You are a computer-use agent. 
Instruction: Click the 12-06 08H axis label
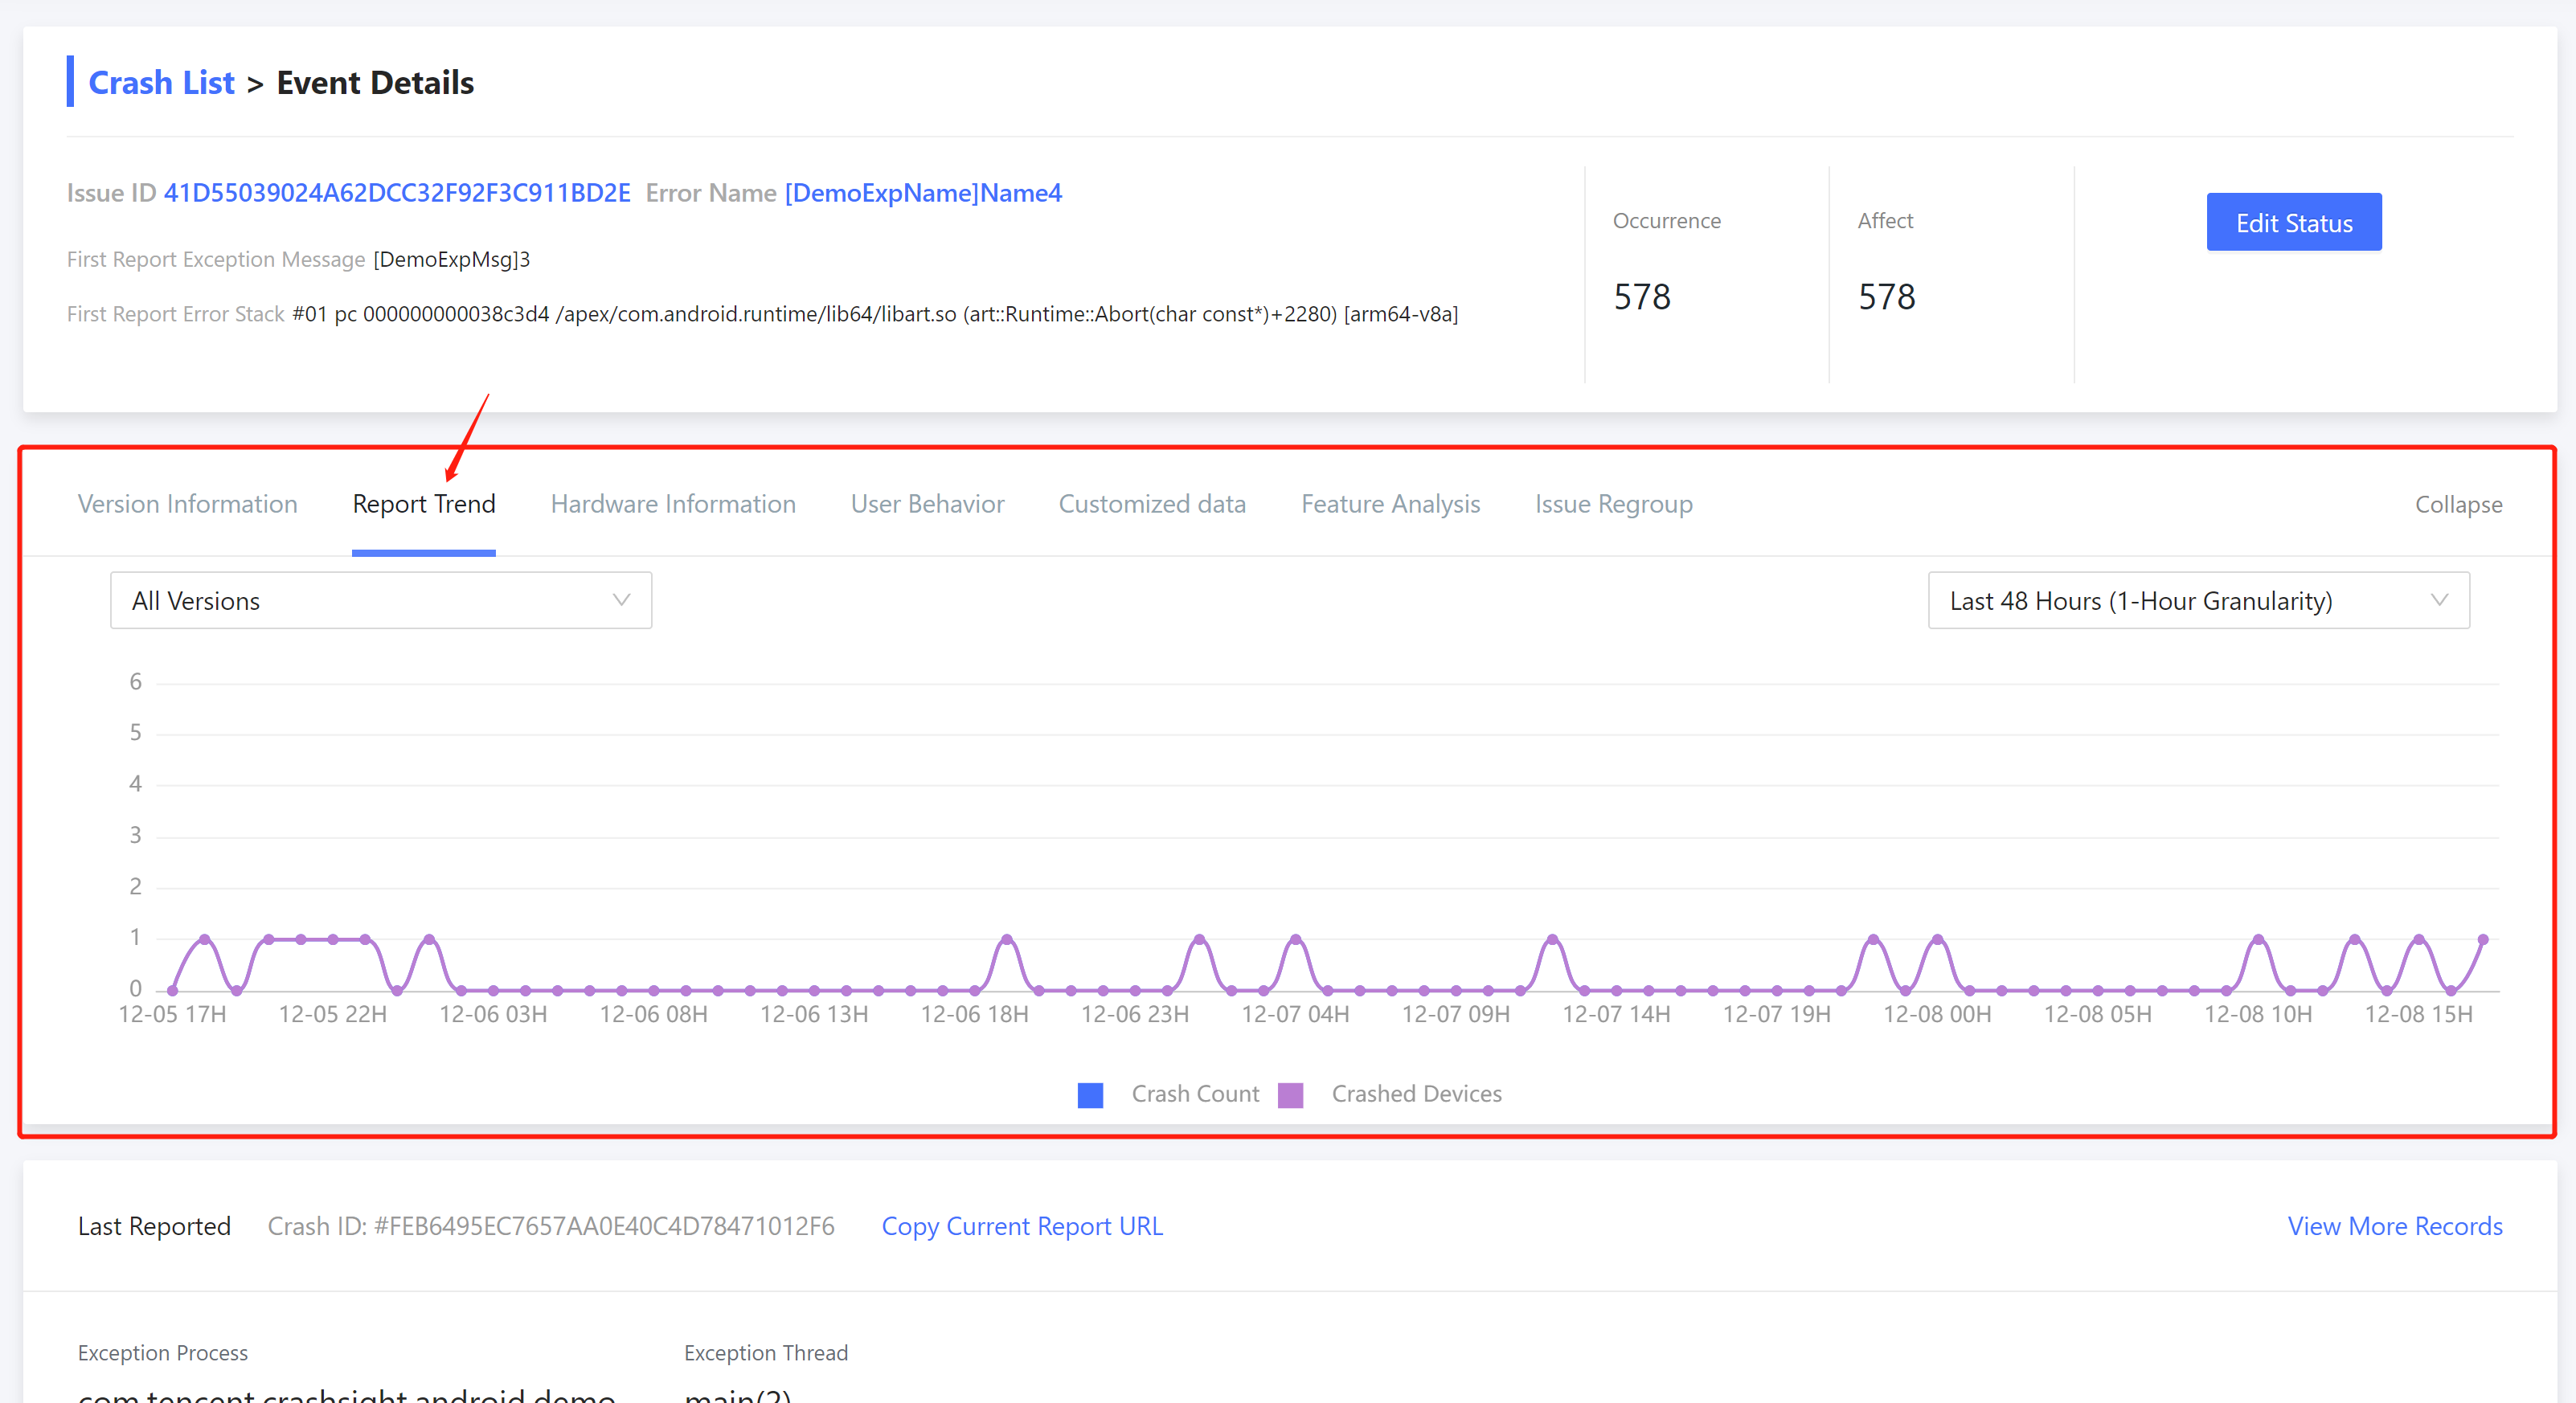(653, 1014)
